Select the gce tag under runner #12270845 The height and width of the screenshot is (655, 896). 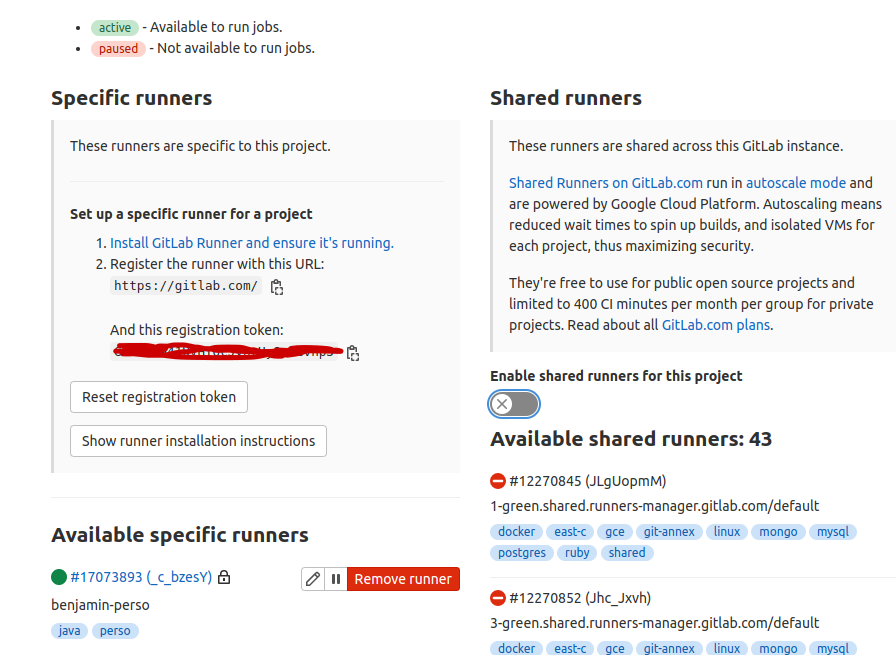coord(615,532)
